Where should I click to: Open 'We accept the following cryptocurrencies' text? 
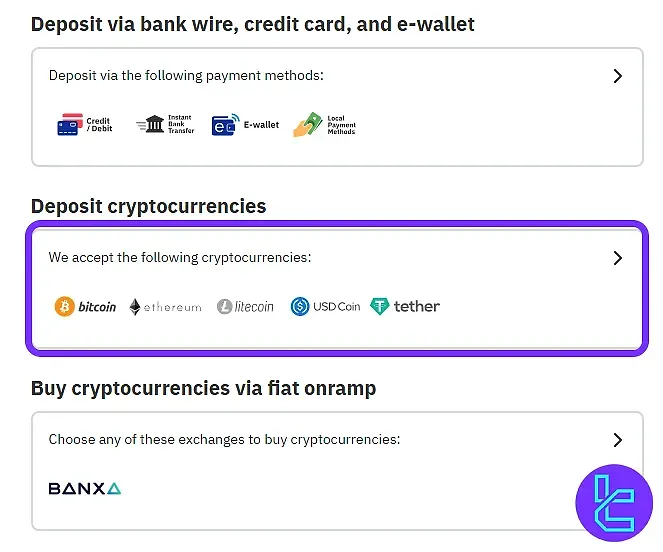(x=180, y=258)
